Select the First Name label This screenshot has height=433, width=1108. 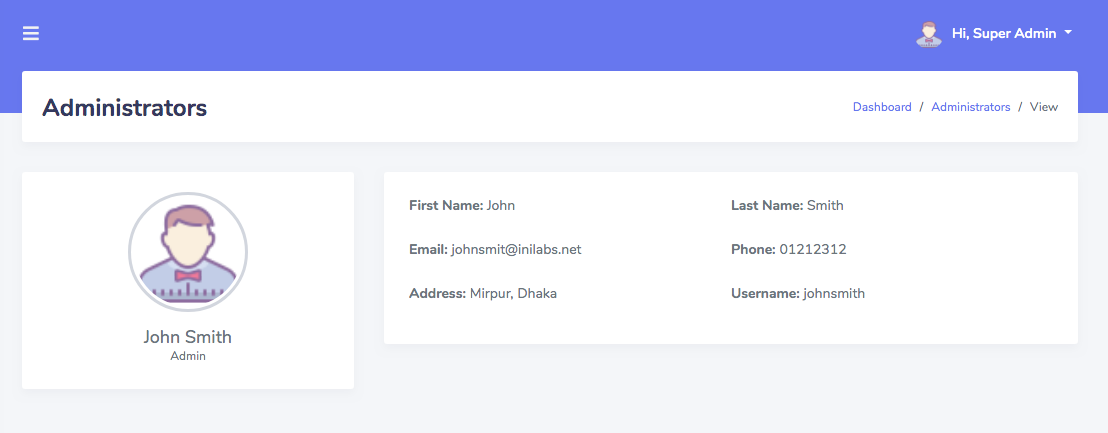pos(446,206)
